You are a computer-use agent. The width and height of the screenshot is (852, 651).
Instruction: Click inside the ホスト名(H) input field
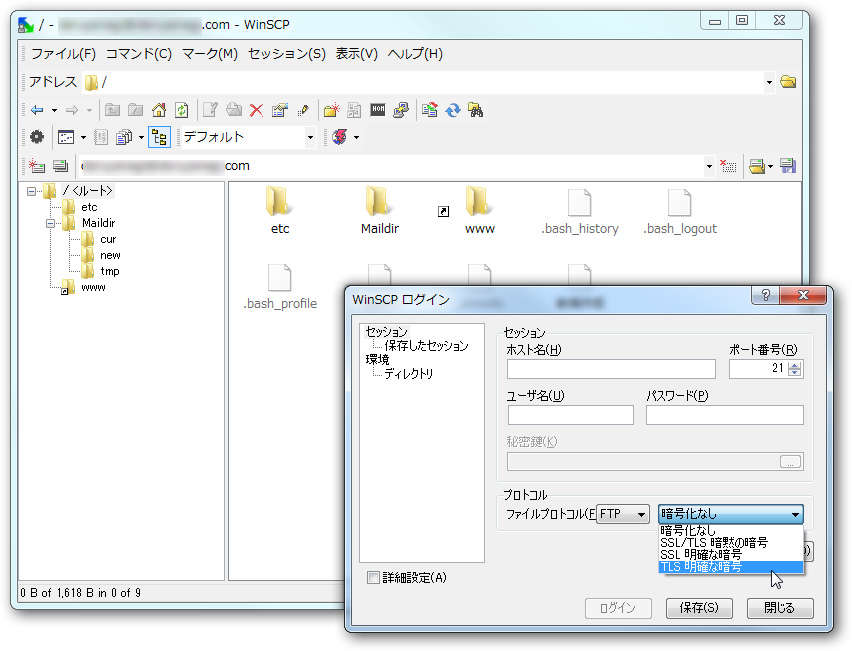(610, 369)
